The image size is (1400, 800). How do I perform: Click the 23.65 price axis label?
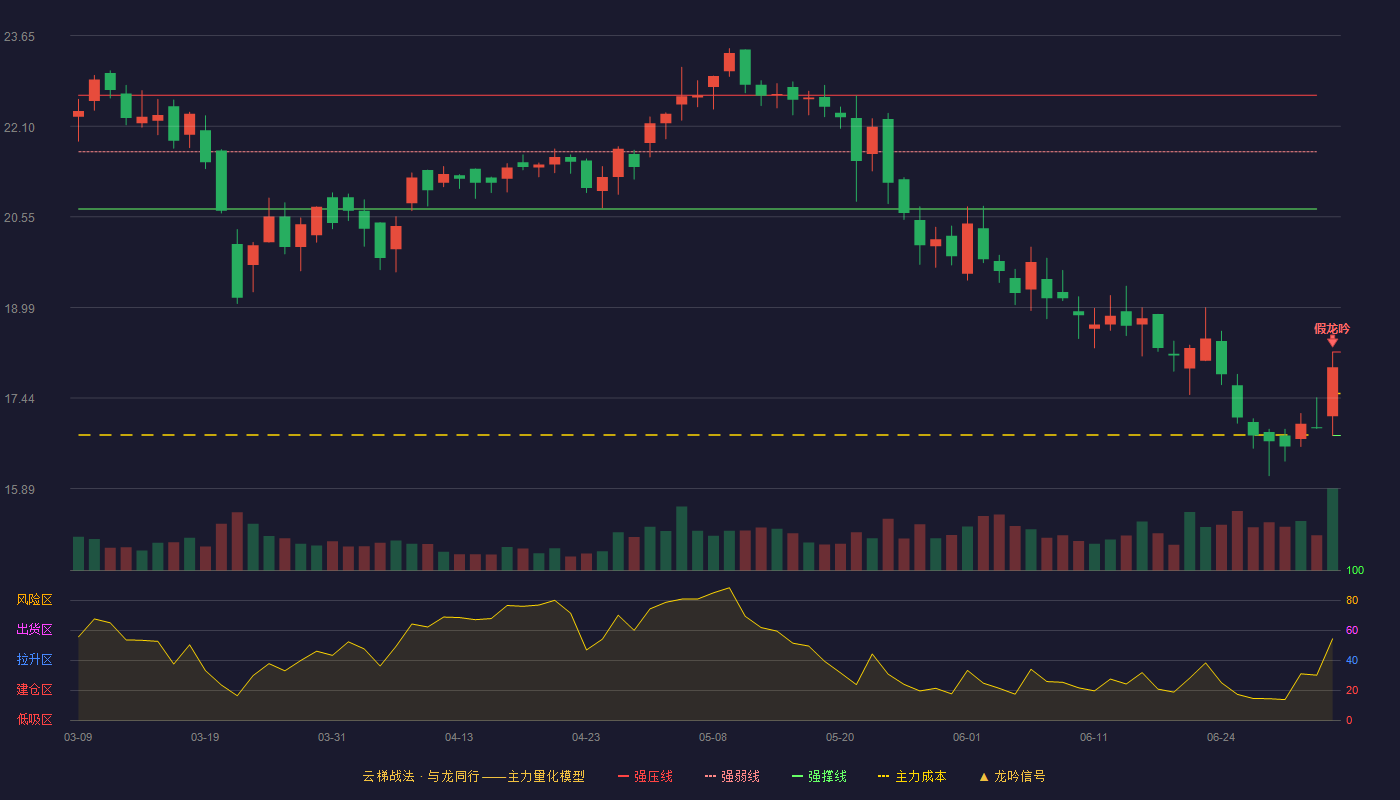[19, 37]
